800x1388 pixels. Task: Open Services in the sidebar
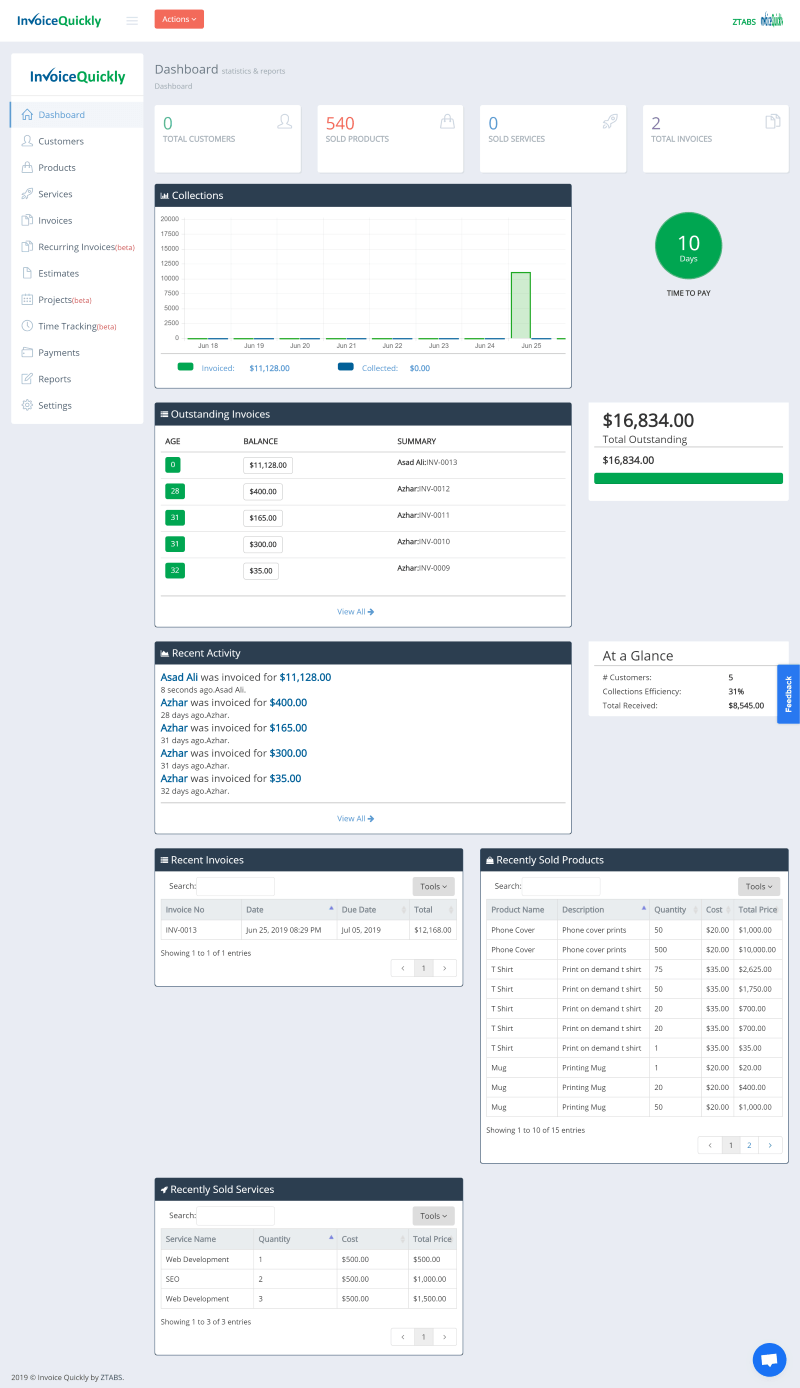[77, 194]
